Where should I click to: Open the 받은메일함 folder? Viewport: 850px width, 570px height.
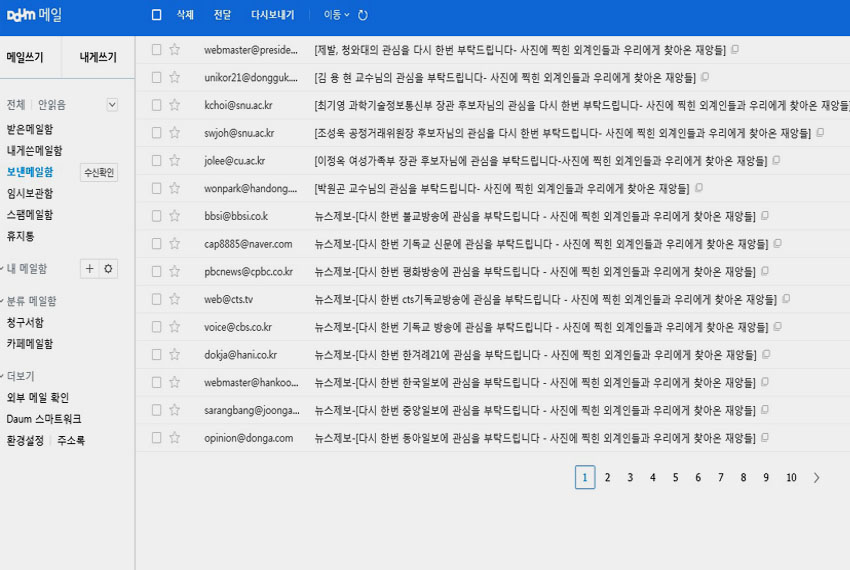point(30,129)
